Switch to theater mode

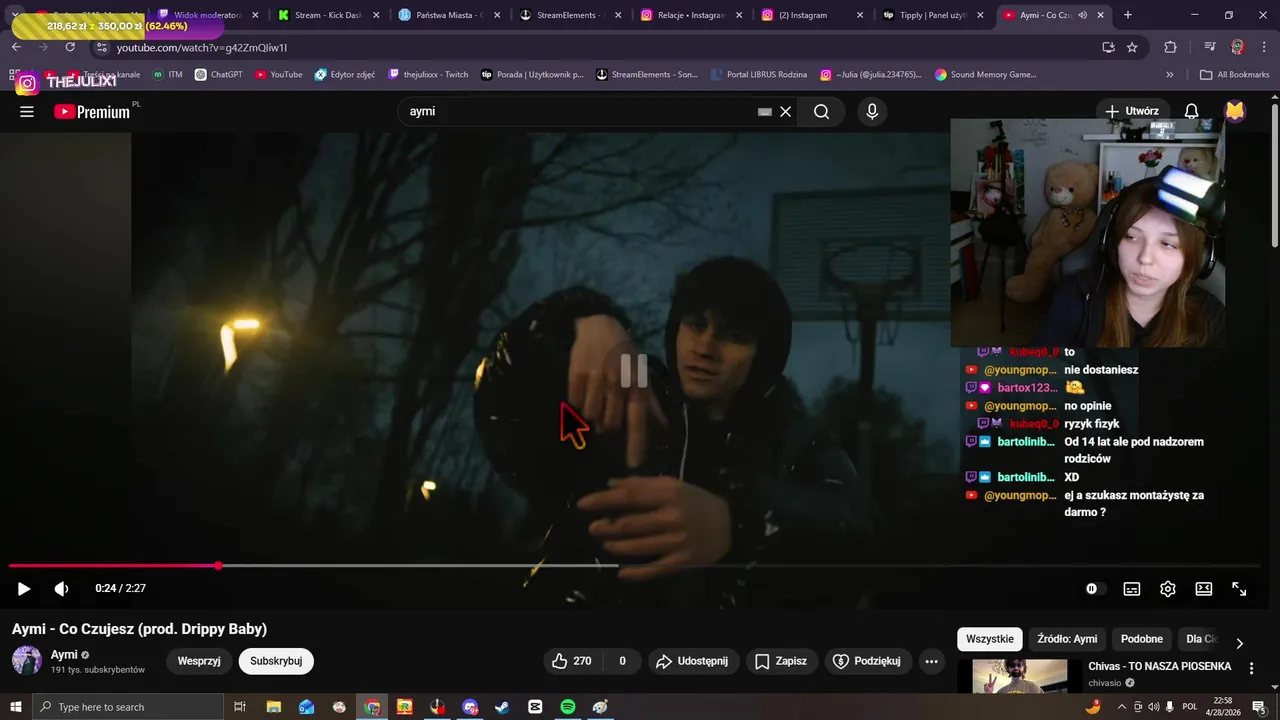point(1204,589)
